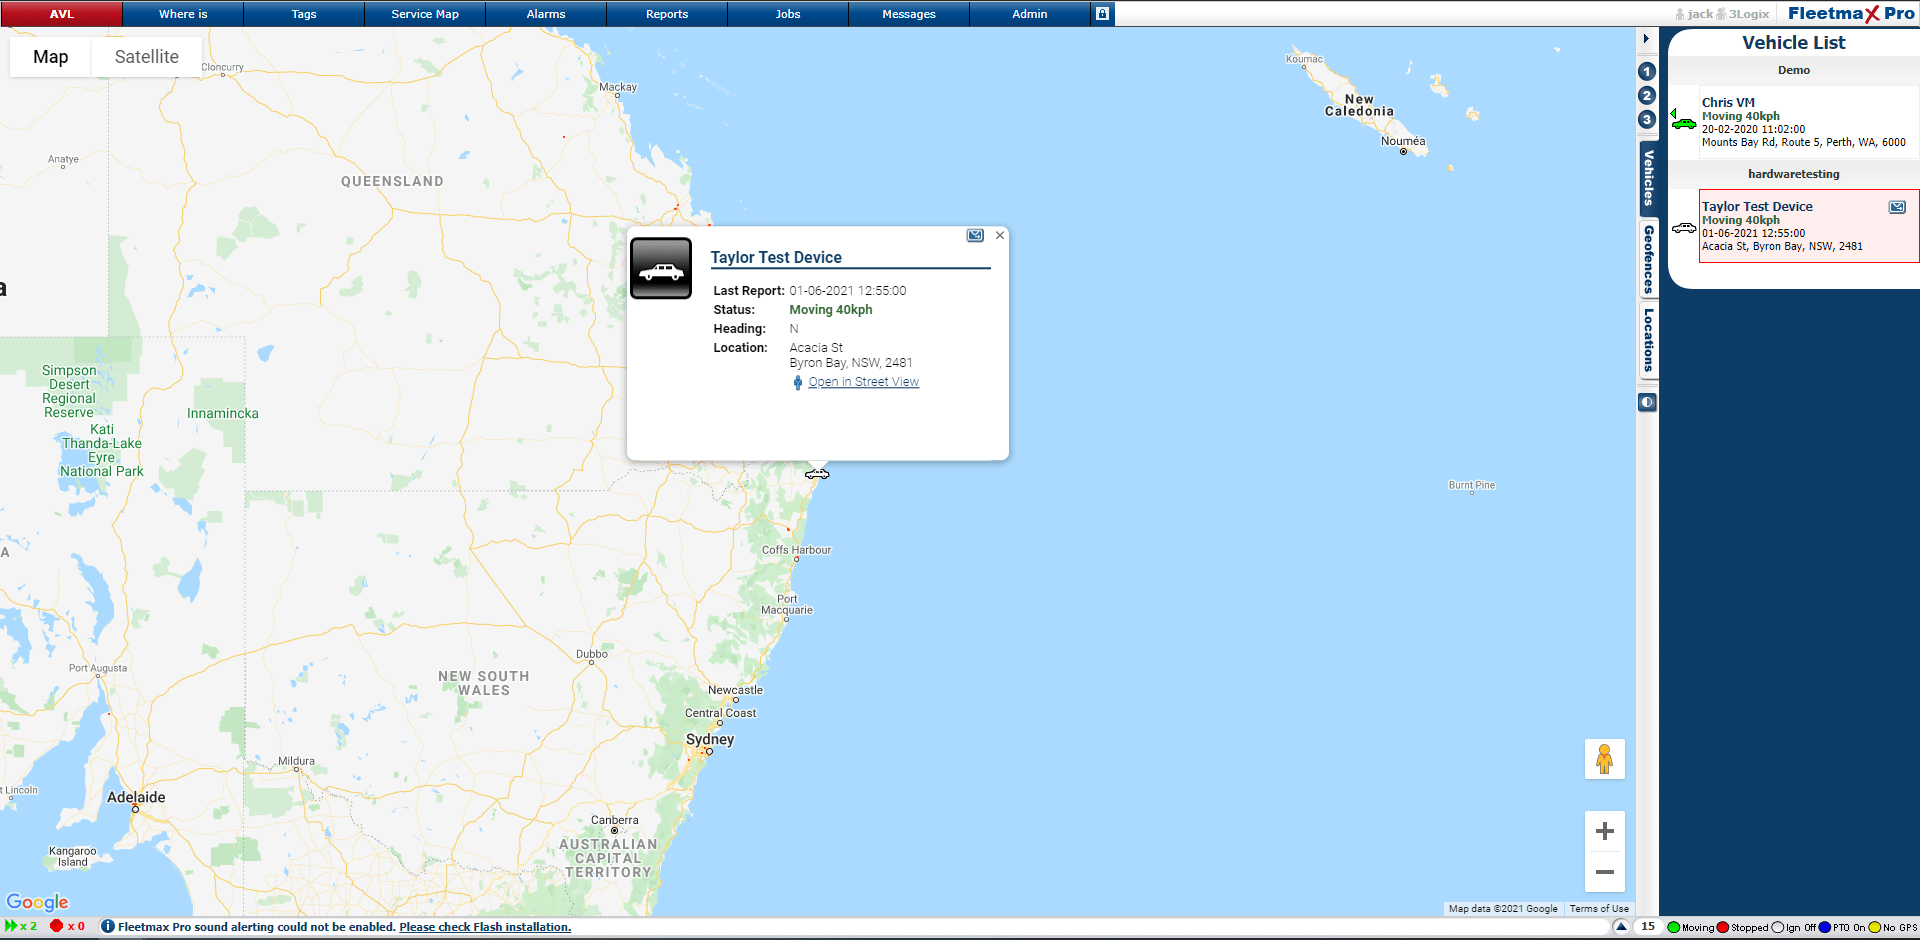Screen dimensions: 1920x940
Task: Send message from Taylor Test Device list row
Action: (1897, 207)
